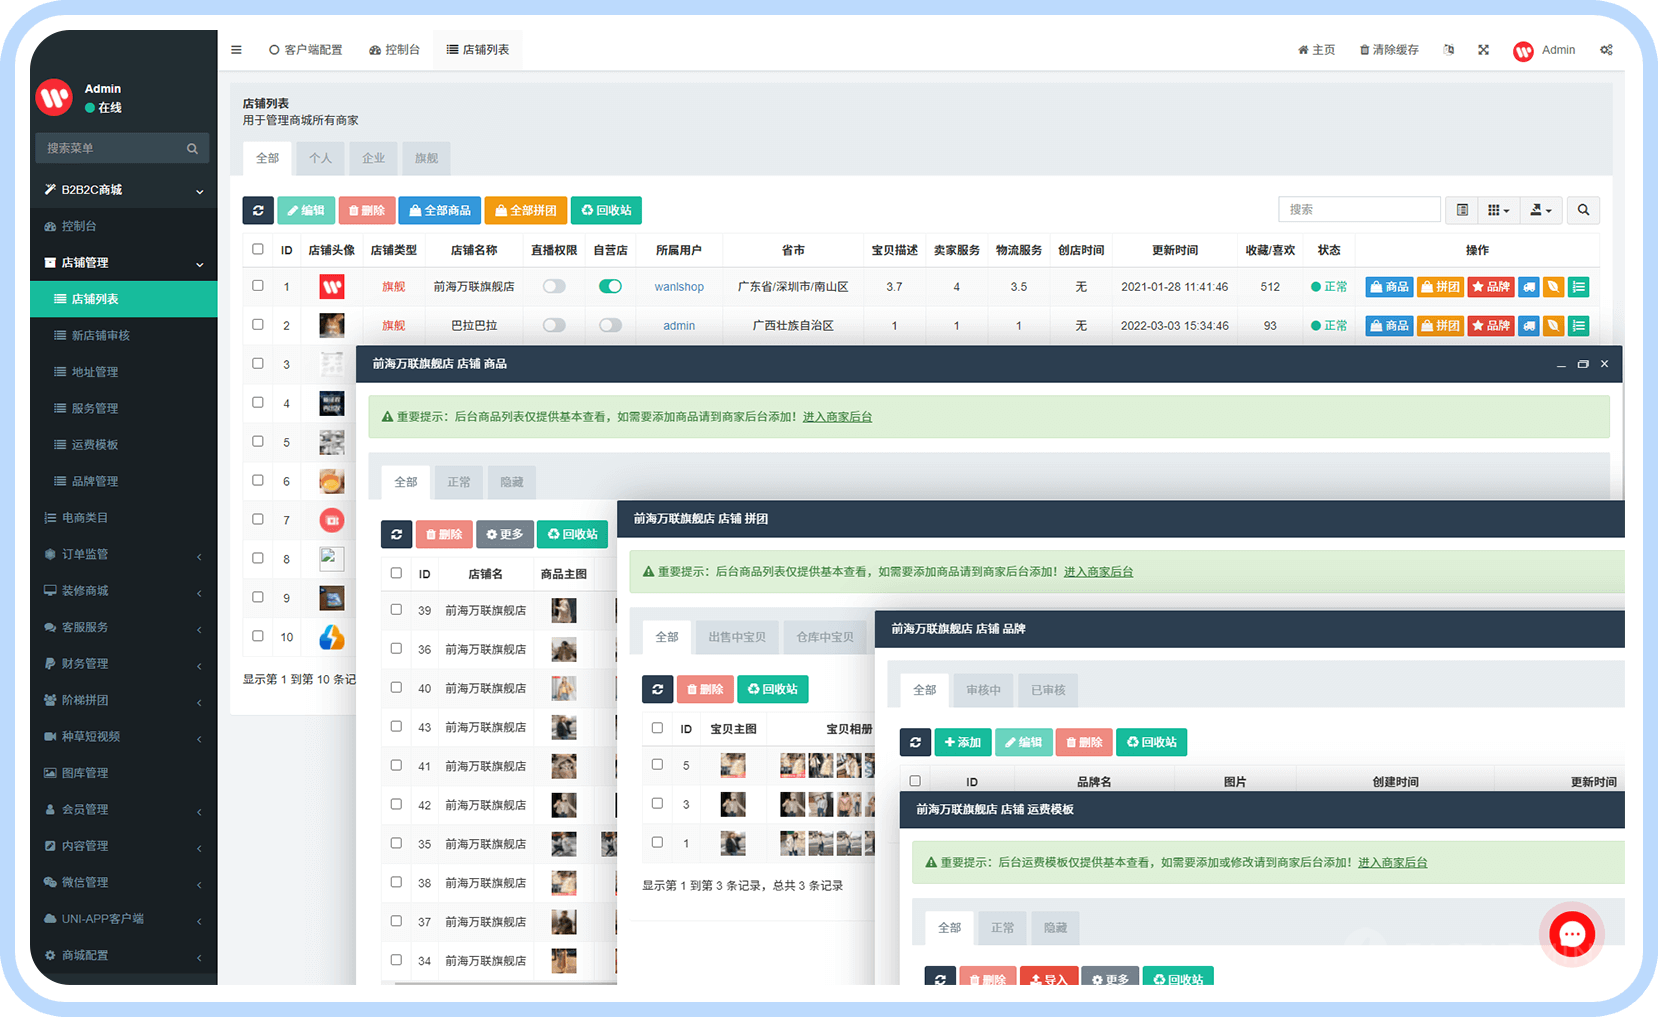Image resolution: width=1658 pixels, height=1017 pixels.
Task: Click the hamburger menu toggle icon
Action: point(236,50)
